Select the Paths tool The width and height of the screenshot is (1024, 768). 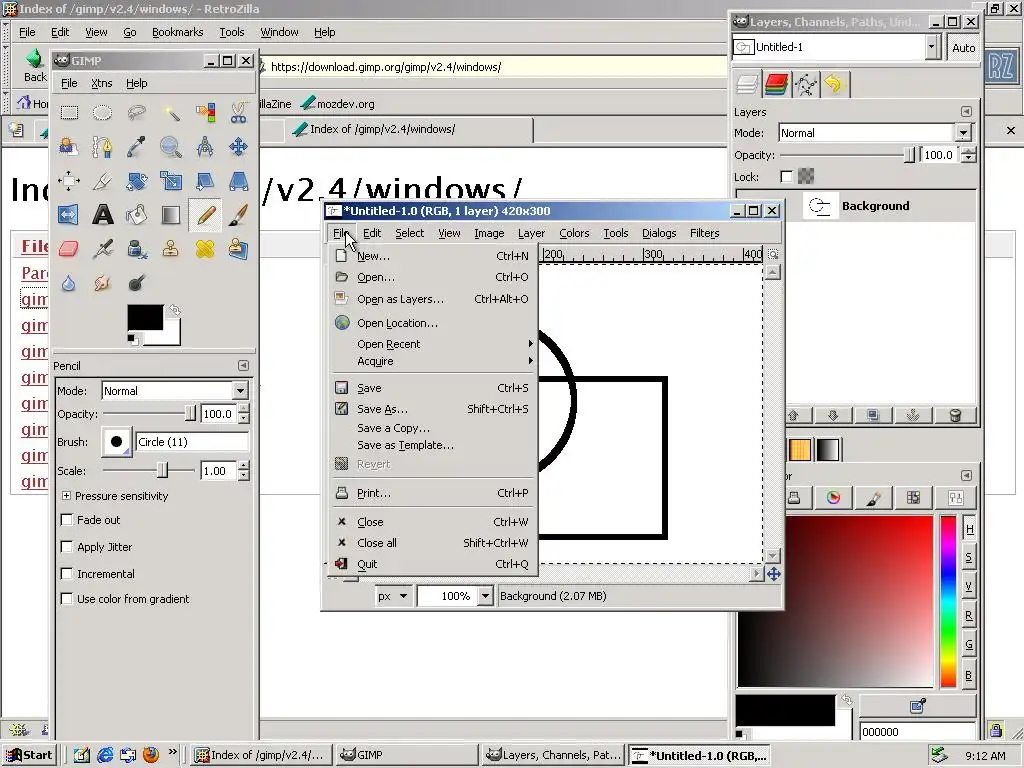tap(103, 147)
